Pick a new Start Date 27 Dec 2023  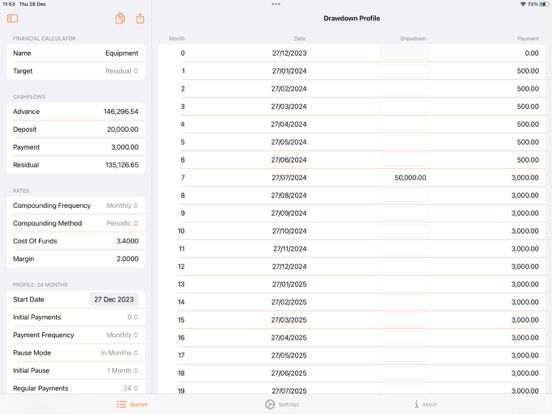(x=114, y=300)
